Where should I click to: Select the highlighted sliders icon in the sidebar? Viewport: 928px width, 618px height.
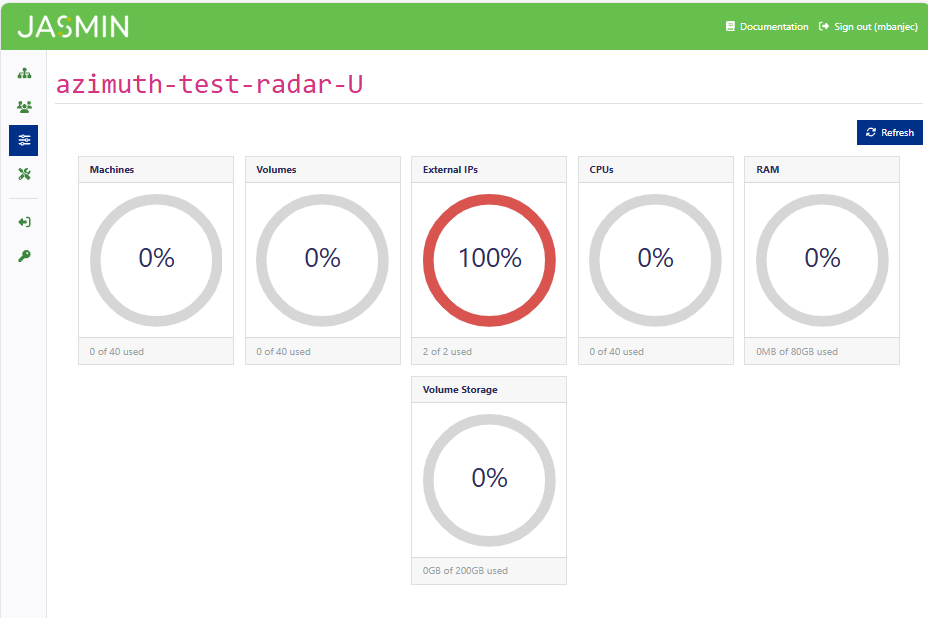(x=24, y=140)
